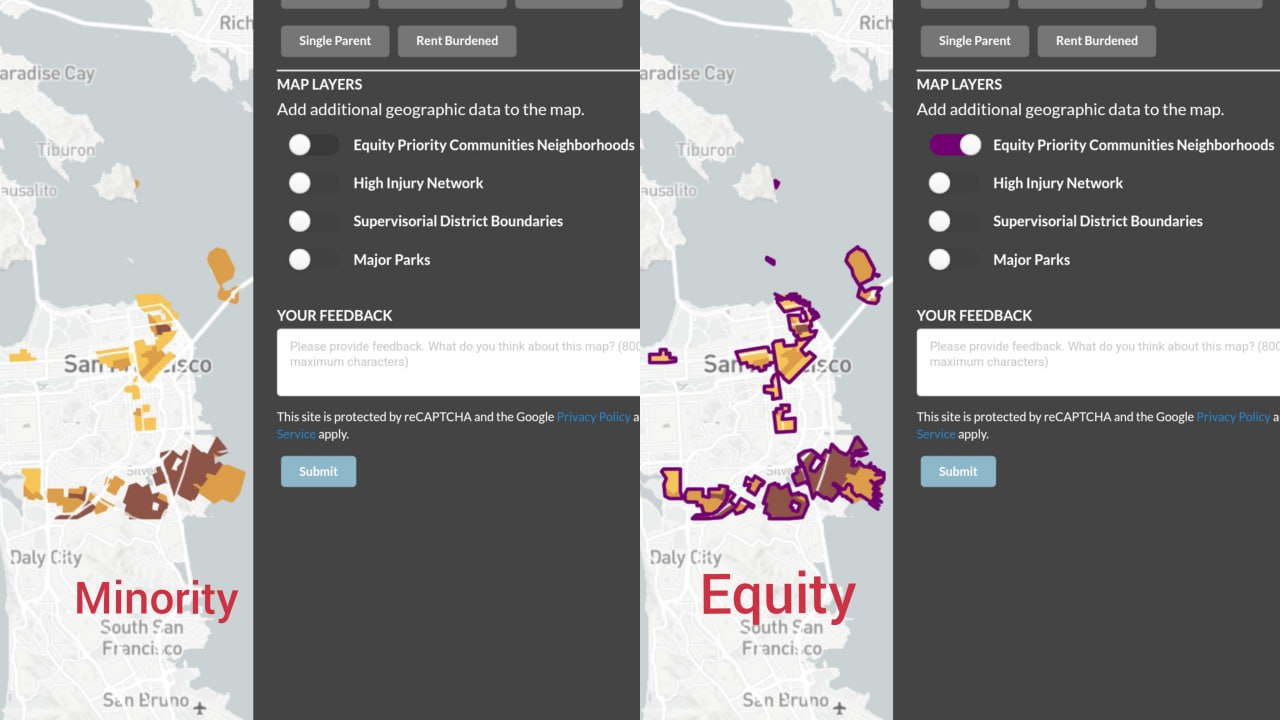The image size is (1280, 720).
Task: Toggle Supervisorial District Boundaries in left panel
Action: (x=313, y=221)
